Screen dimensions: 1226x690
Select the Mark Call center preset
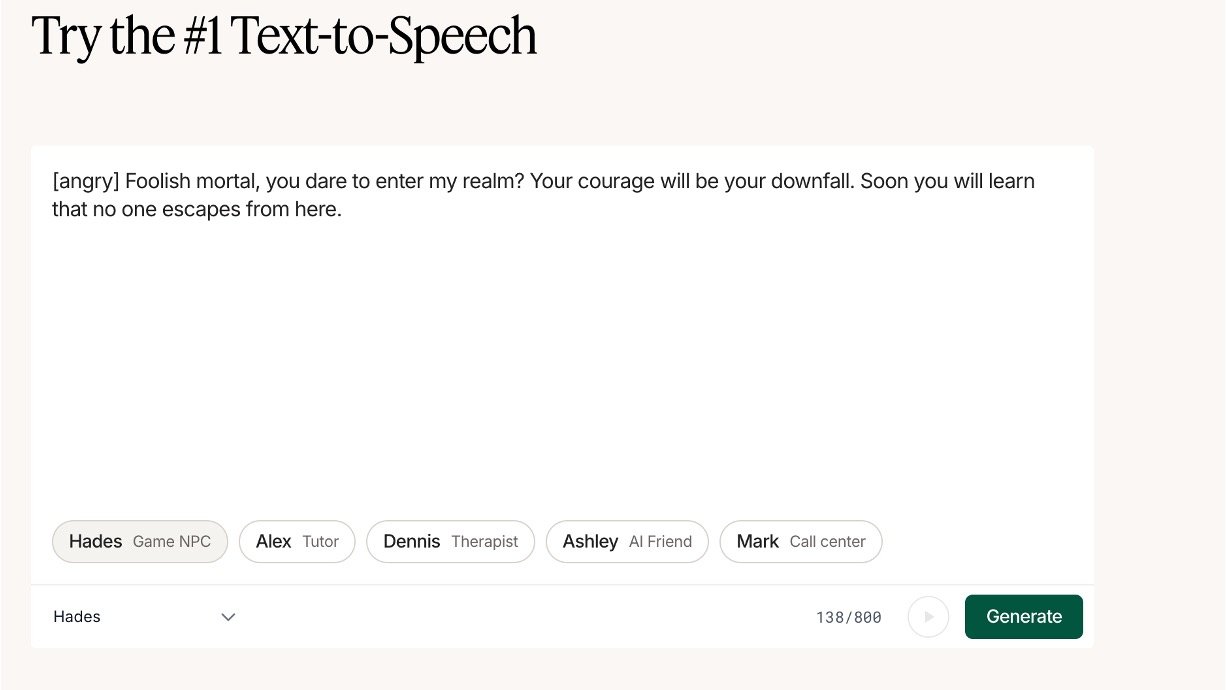(801, 542)
